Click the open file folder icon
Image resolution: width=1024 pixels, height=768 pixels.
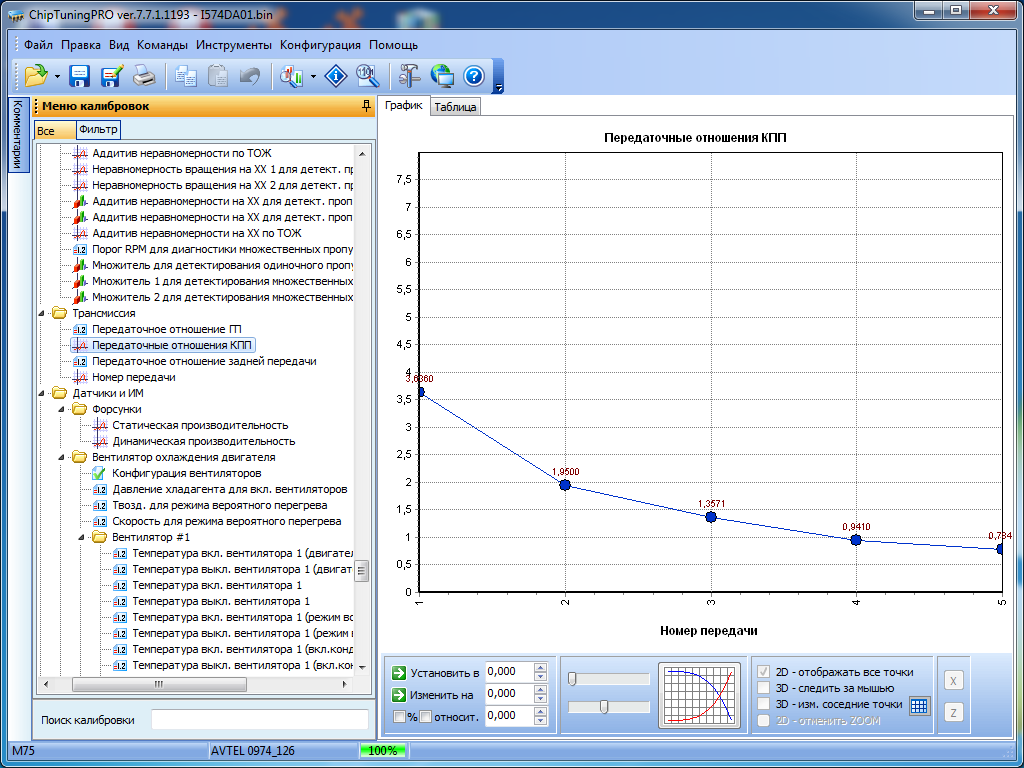point(36,75)
